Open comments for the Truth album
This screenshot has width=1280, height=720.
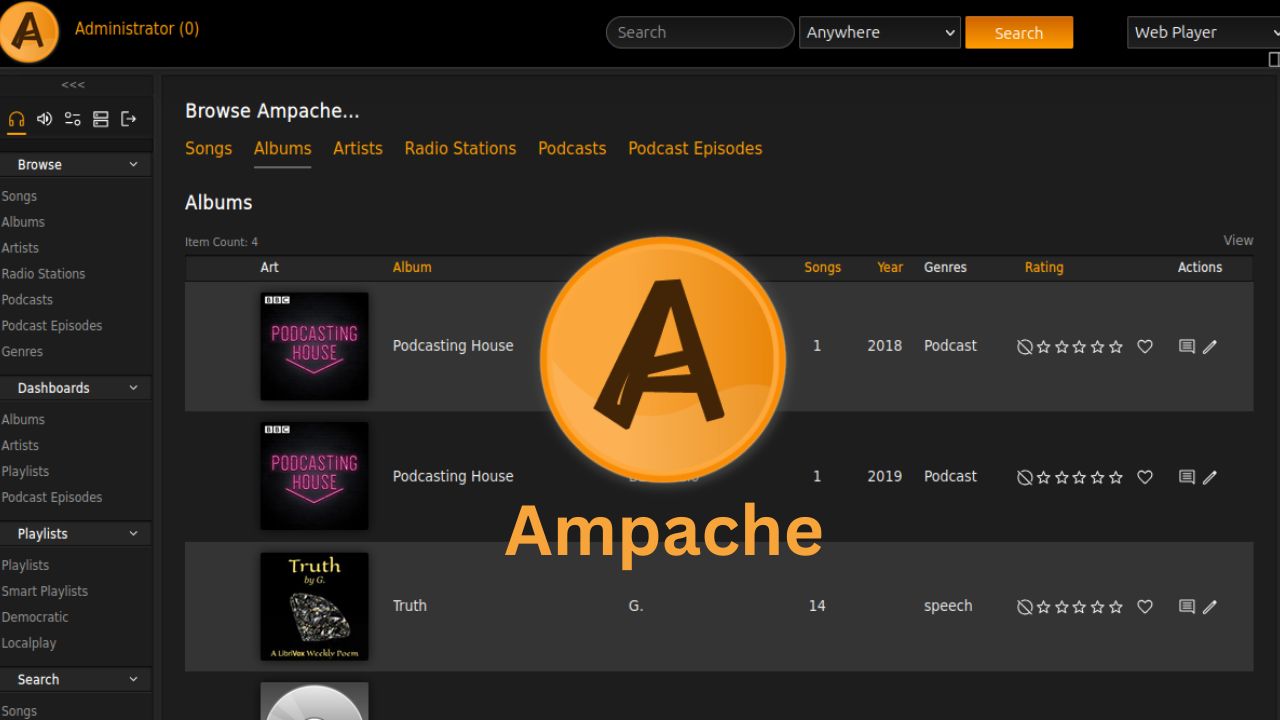(1187, 605)
